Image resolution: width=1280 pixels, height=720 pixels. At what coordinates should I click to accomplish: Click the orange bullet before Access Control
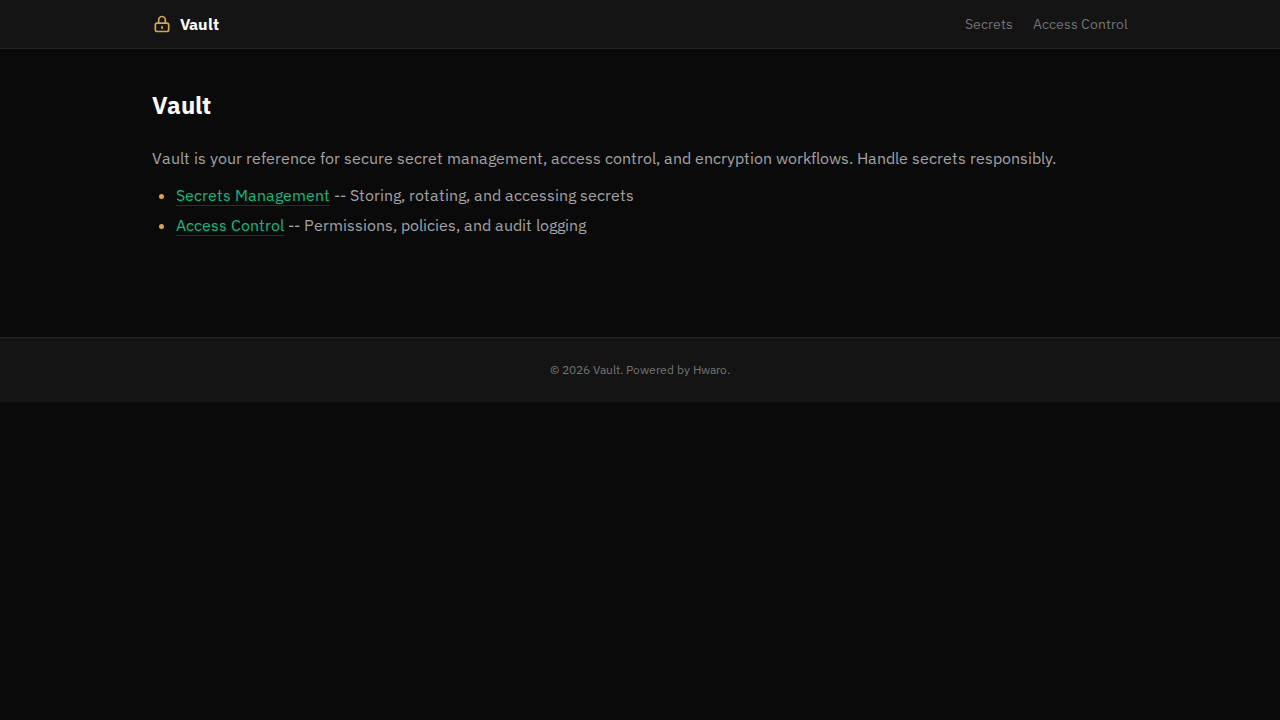click(x=162, y=226)
